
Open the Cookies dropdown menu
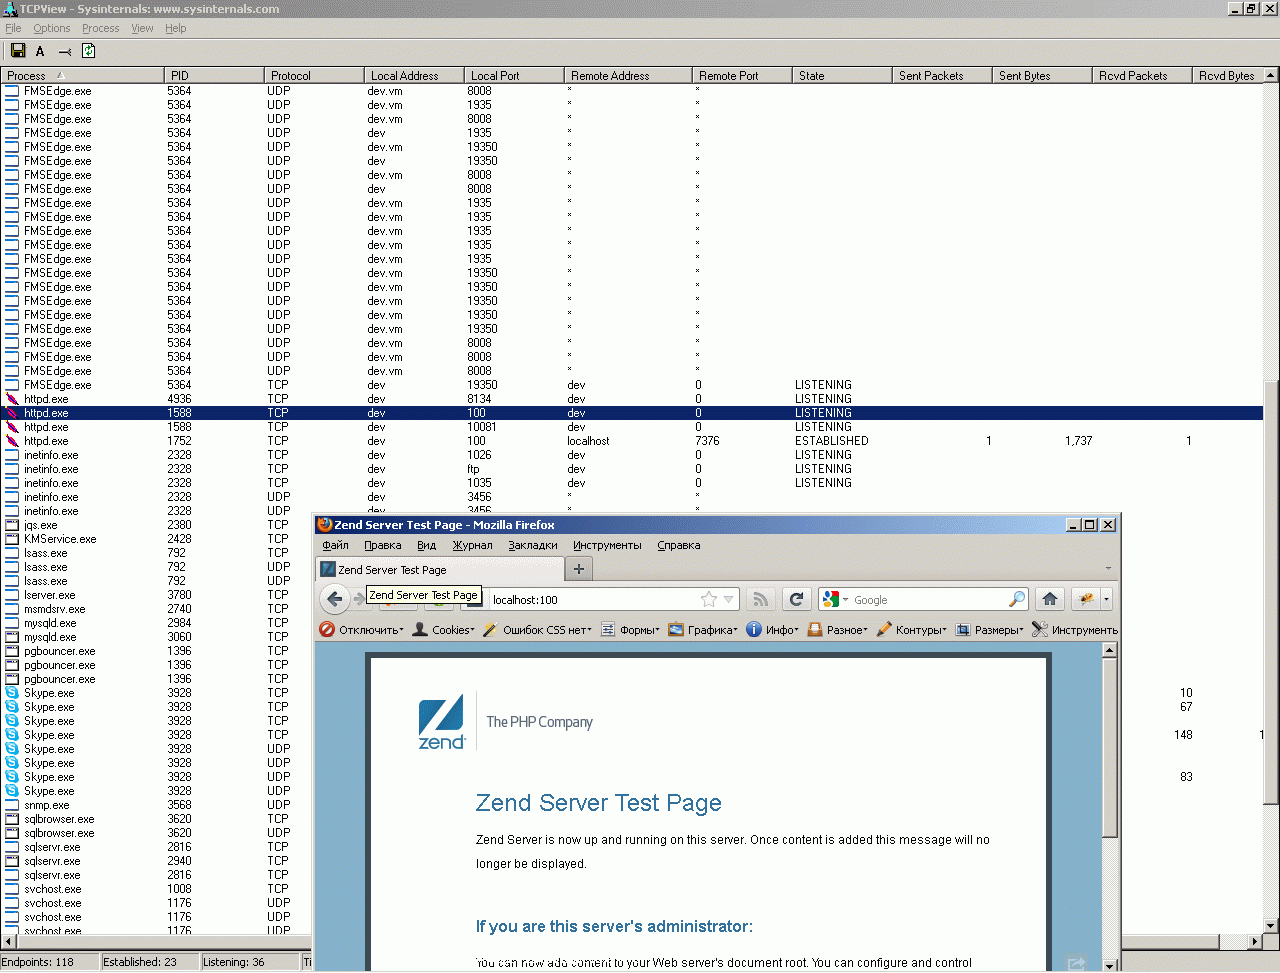pos(444,630)
